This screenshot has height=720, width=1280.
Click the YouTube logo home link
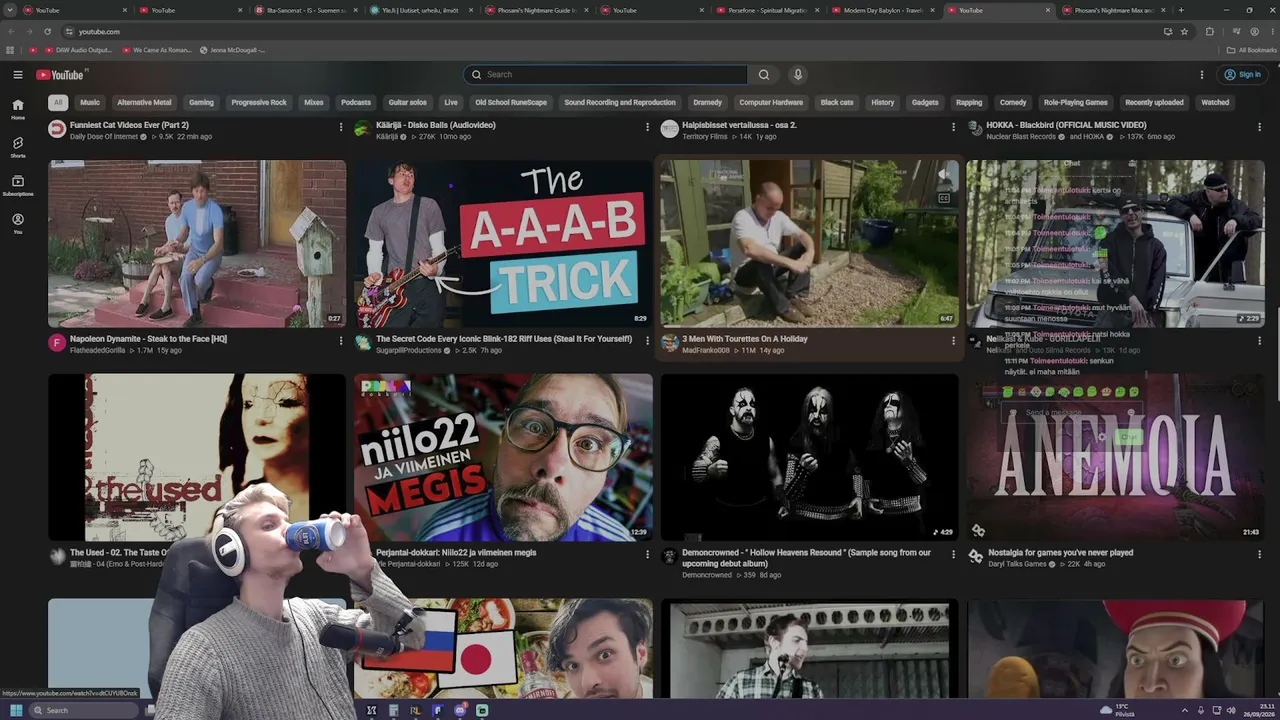tap(60, 74)
